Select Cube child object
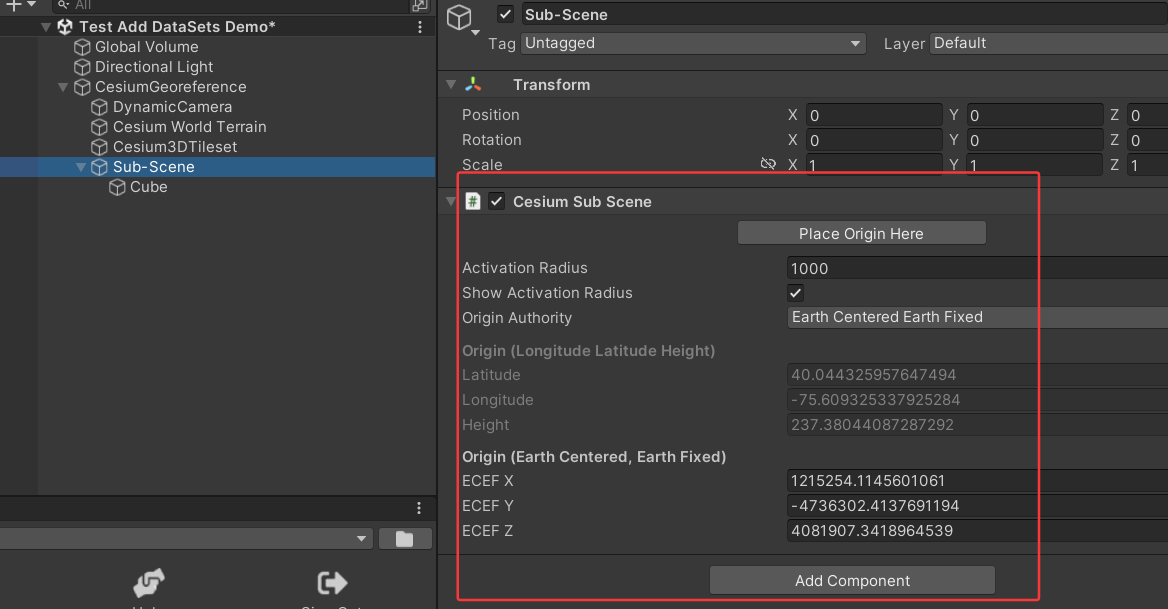The image size is (1168, 609). (148, 188)
